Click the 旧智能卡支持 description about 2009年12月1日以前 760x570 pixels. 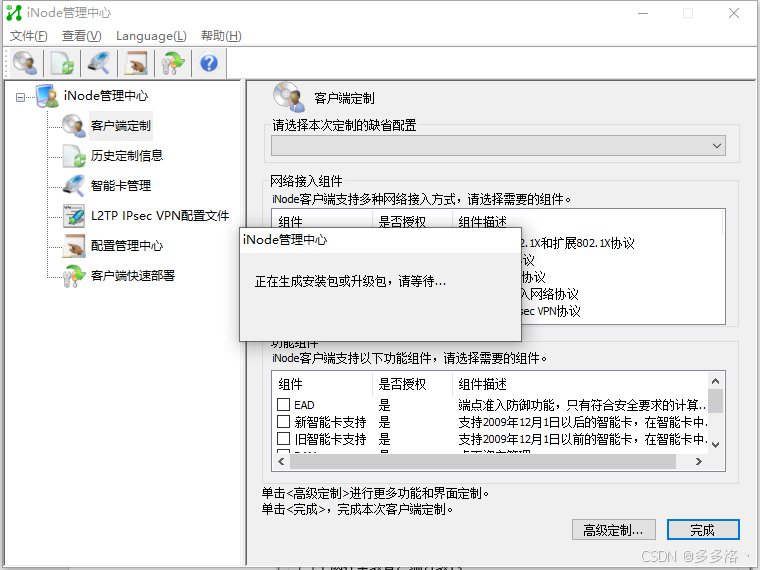tap(582, 439)
